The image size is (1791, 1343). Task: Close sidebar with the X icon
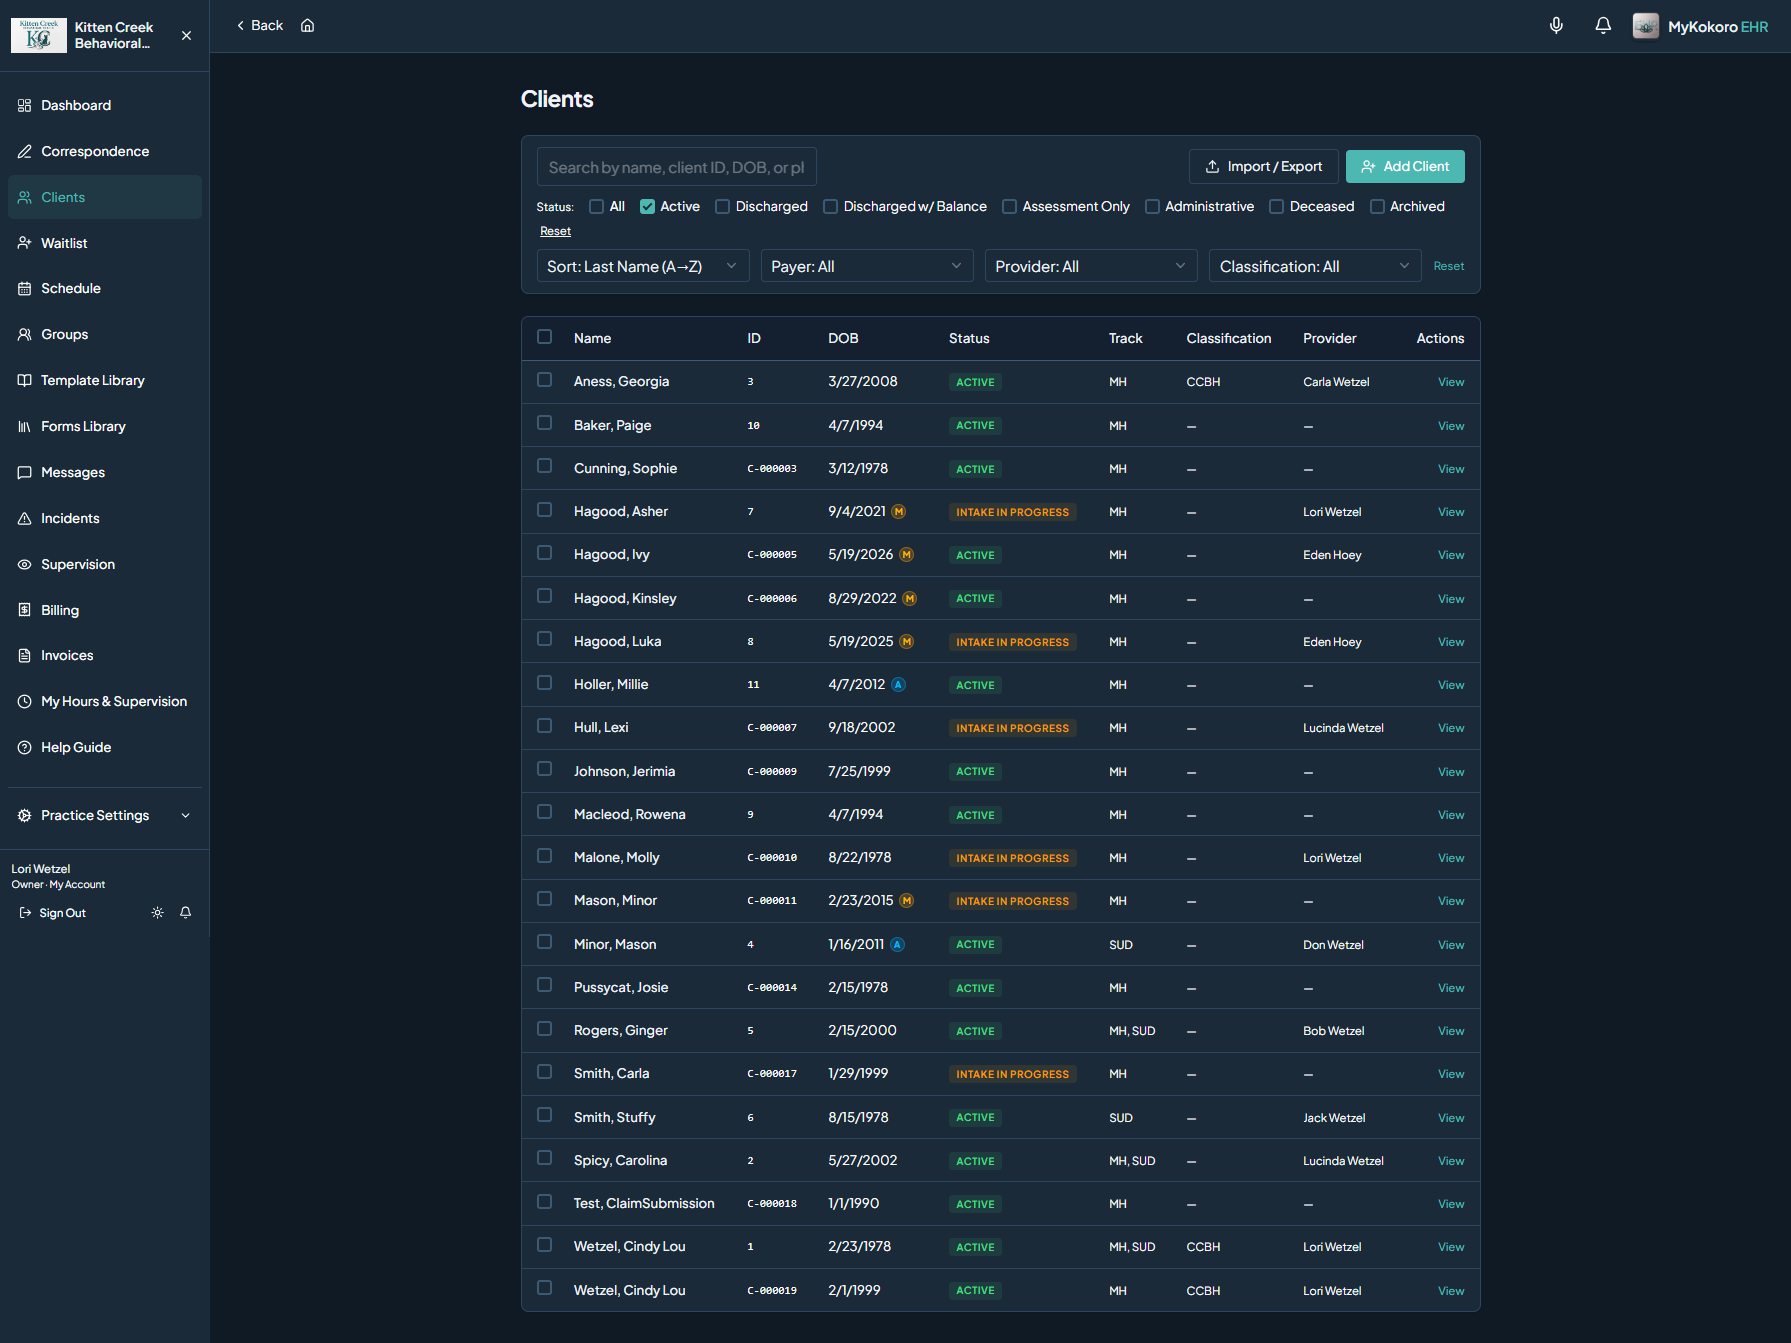(x=186, y=35)
